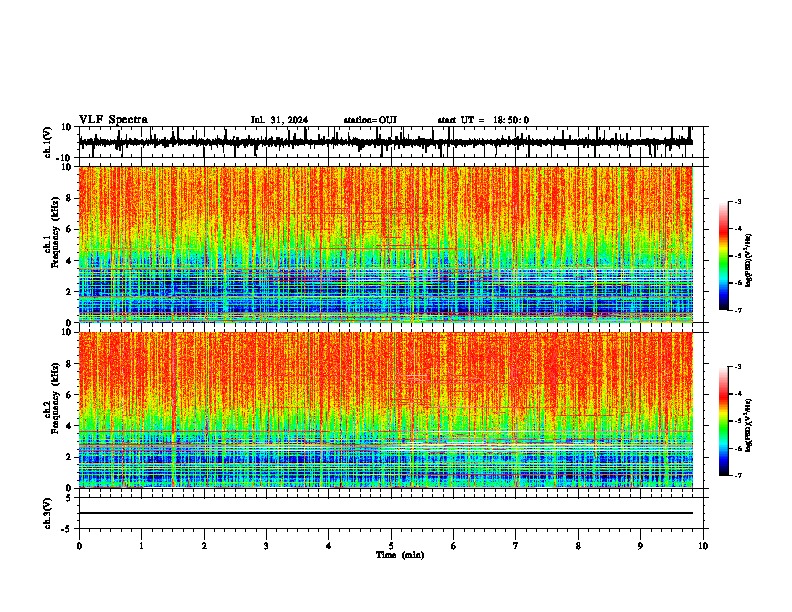Click time axis tick label "5"
792x612 pixels.
[x=391, y=546]
